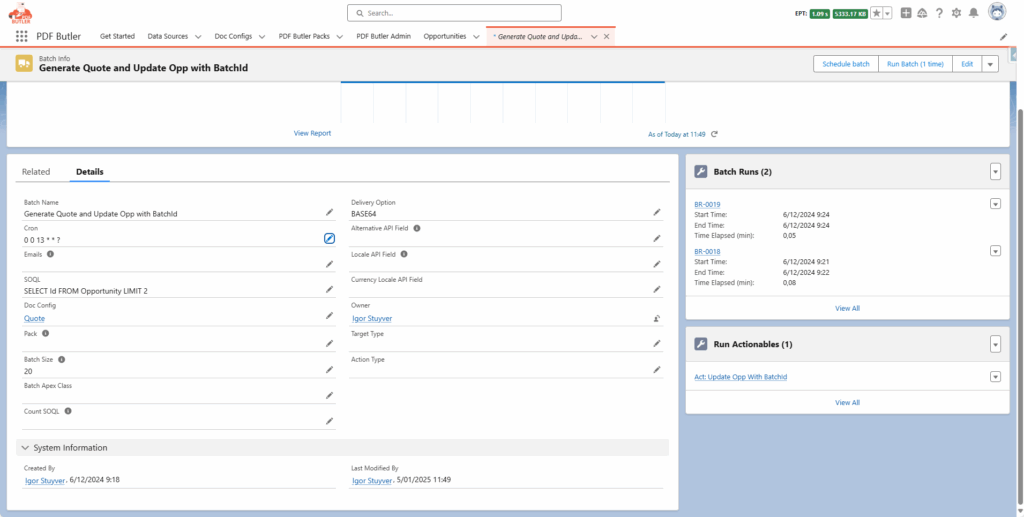Screen dimensions: 1024x517
Task: Open the favorites list dropdown arrow
Action: point(888,13)
